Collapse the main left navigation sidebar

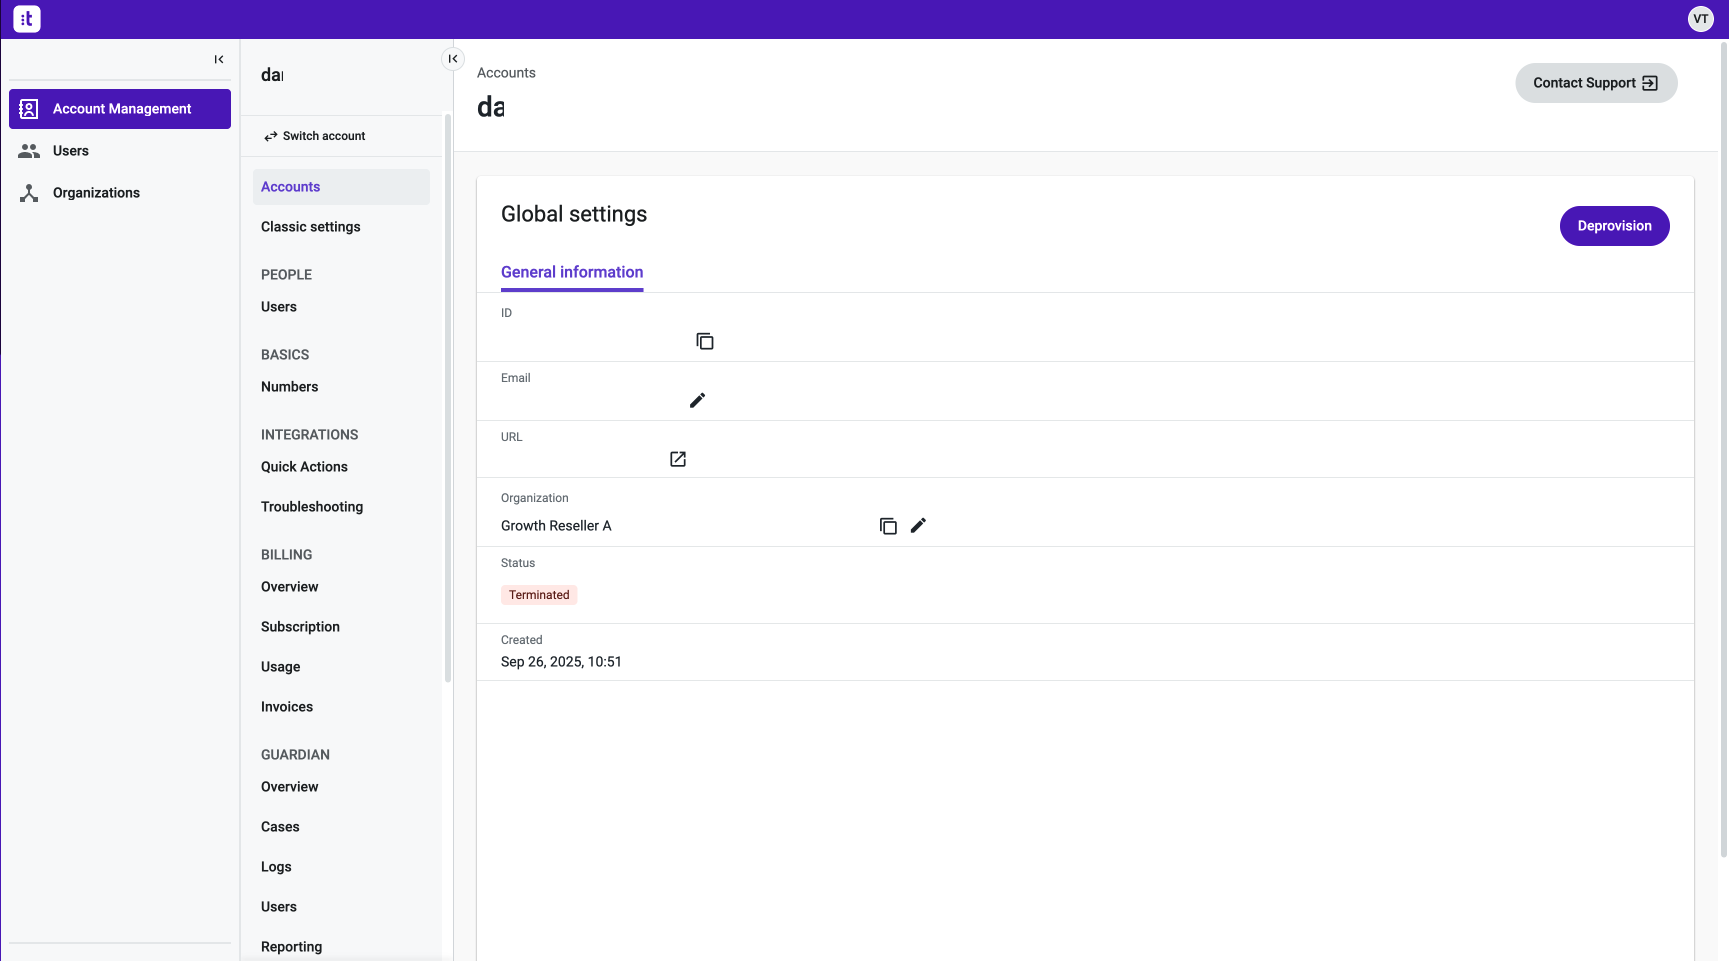(x=219, y=59)
